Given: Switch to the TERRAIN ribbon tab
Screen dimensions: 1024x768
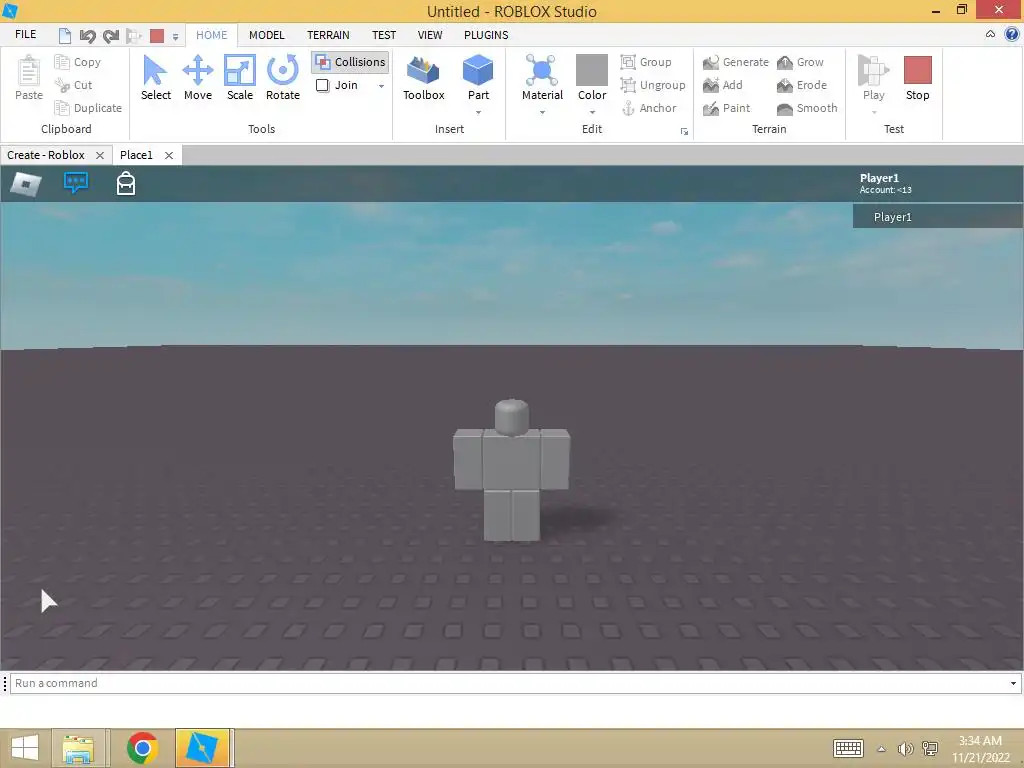Looking at the screenshot, I should (328, 35).
